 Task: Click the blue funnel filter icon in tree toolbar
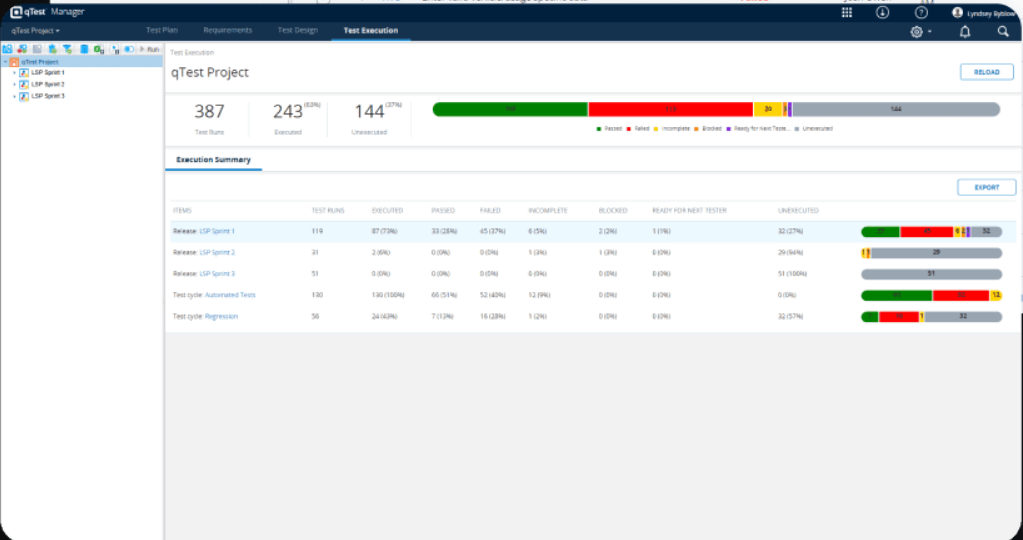(x=67, y=49)
